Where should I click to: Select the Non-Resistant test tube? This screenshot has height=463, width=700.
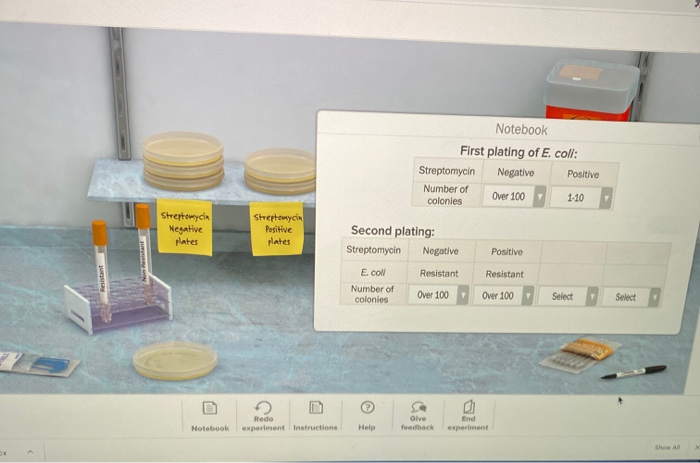pos(144,250)
